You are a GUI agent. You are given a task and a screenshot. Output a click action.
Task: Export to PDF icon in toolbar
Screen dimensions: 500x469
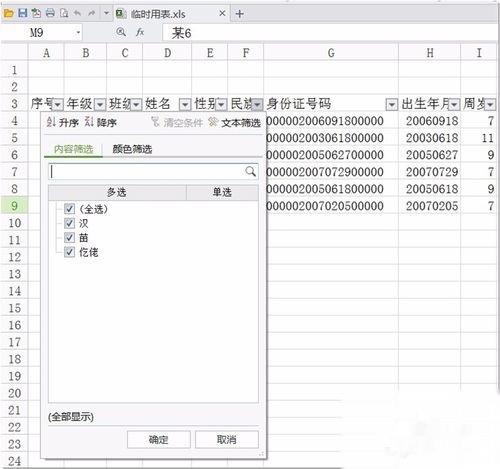click(x=36, y=13)
